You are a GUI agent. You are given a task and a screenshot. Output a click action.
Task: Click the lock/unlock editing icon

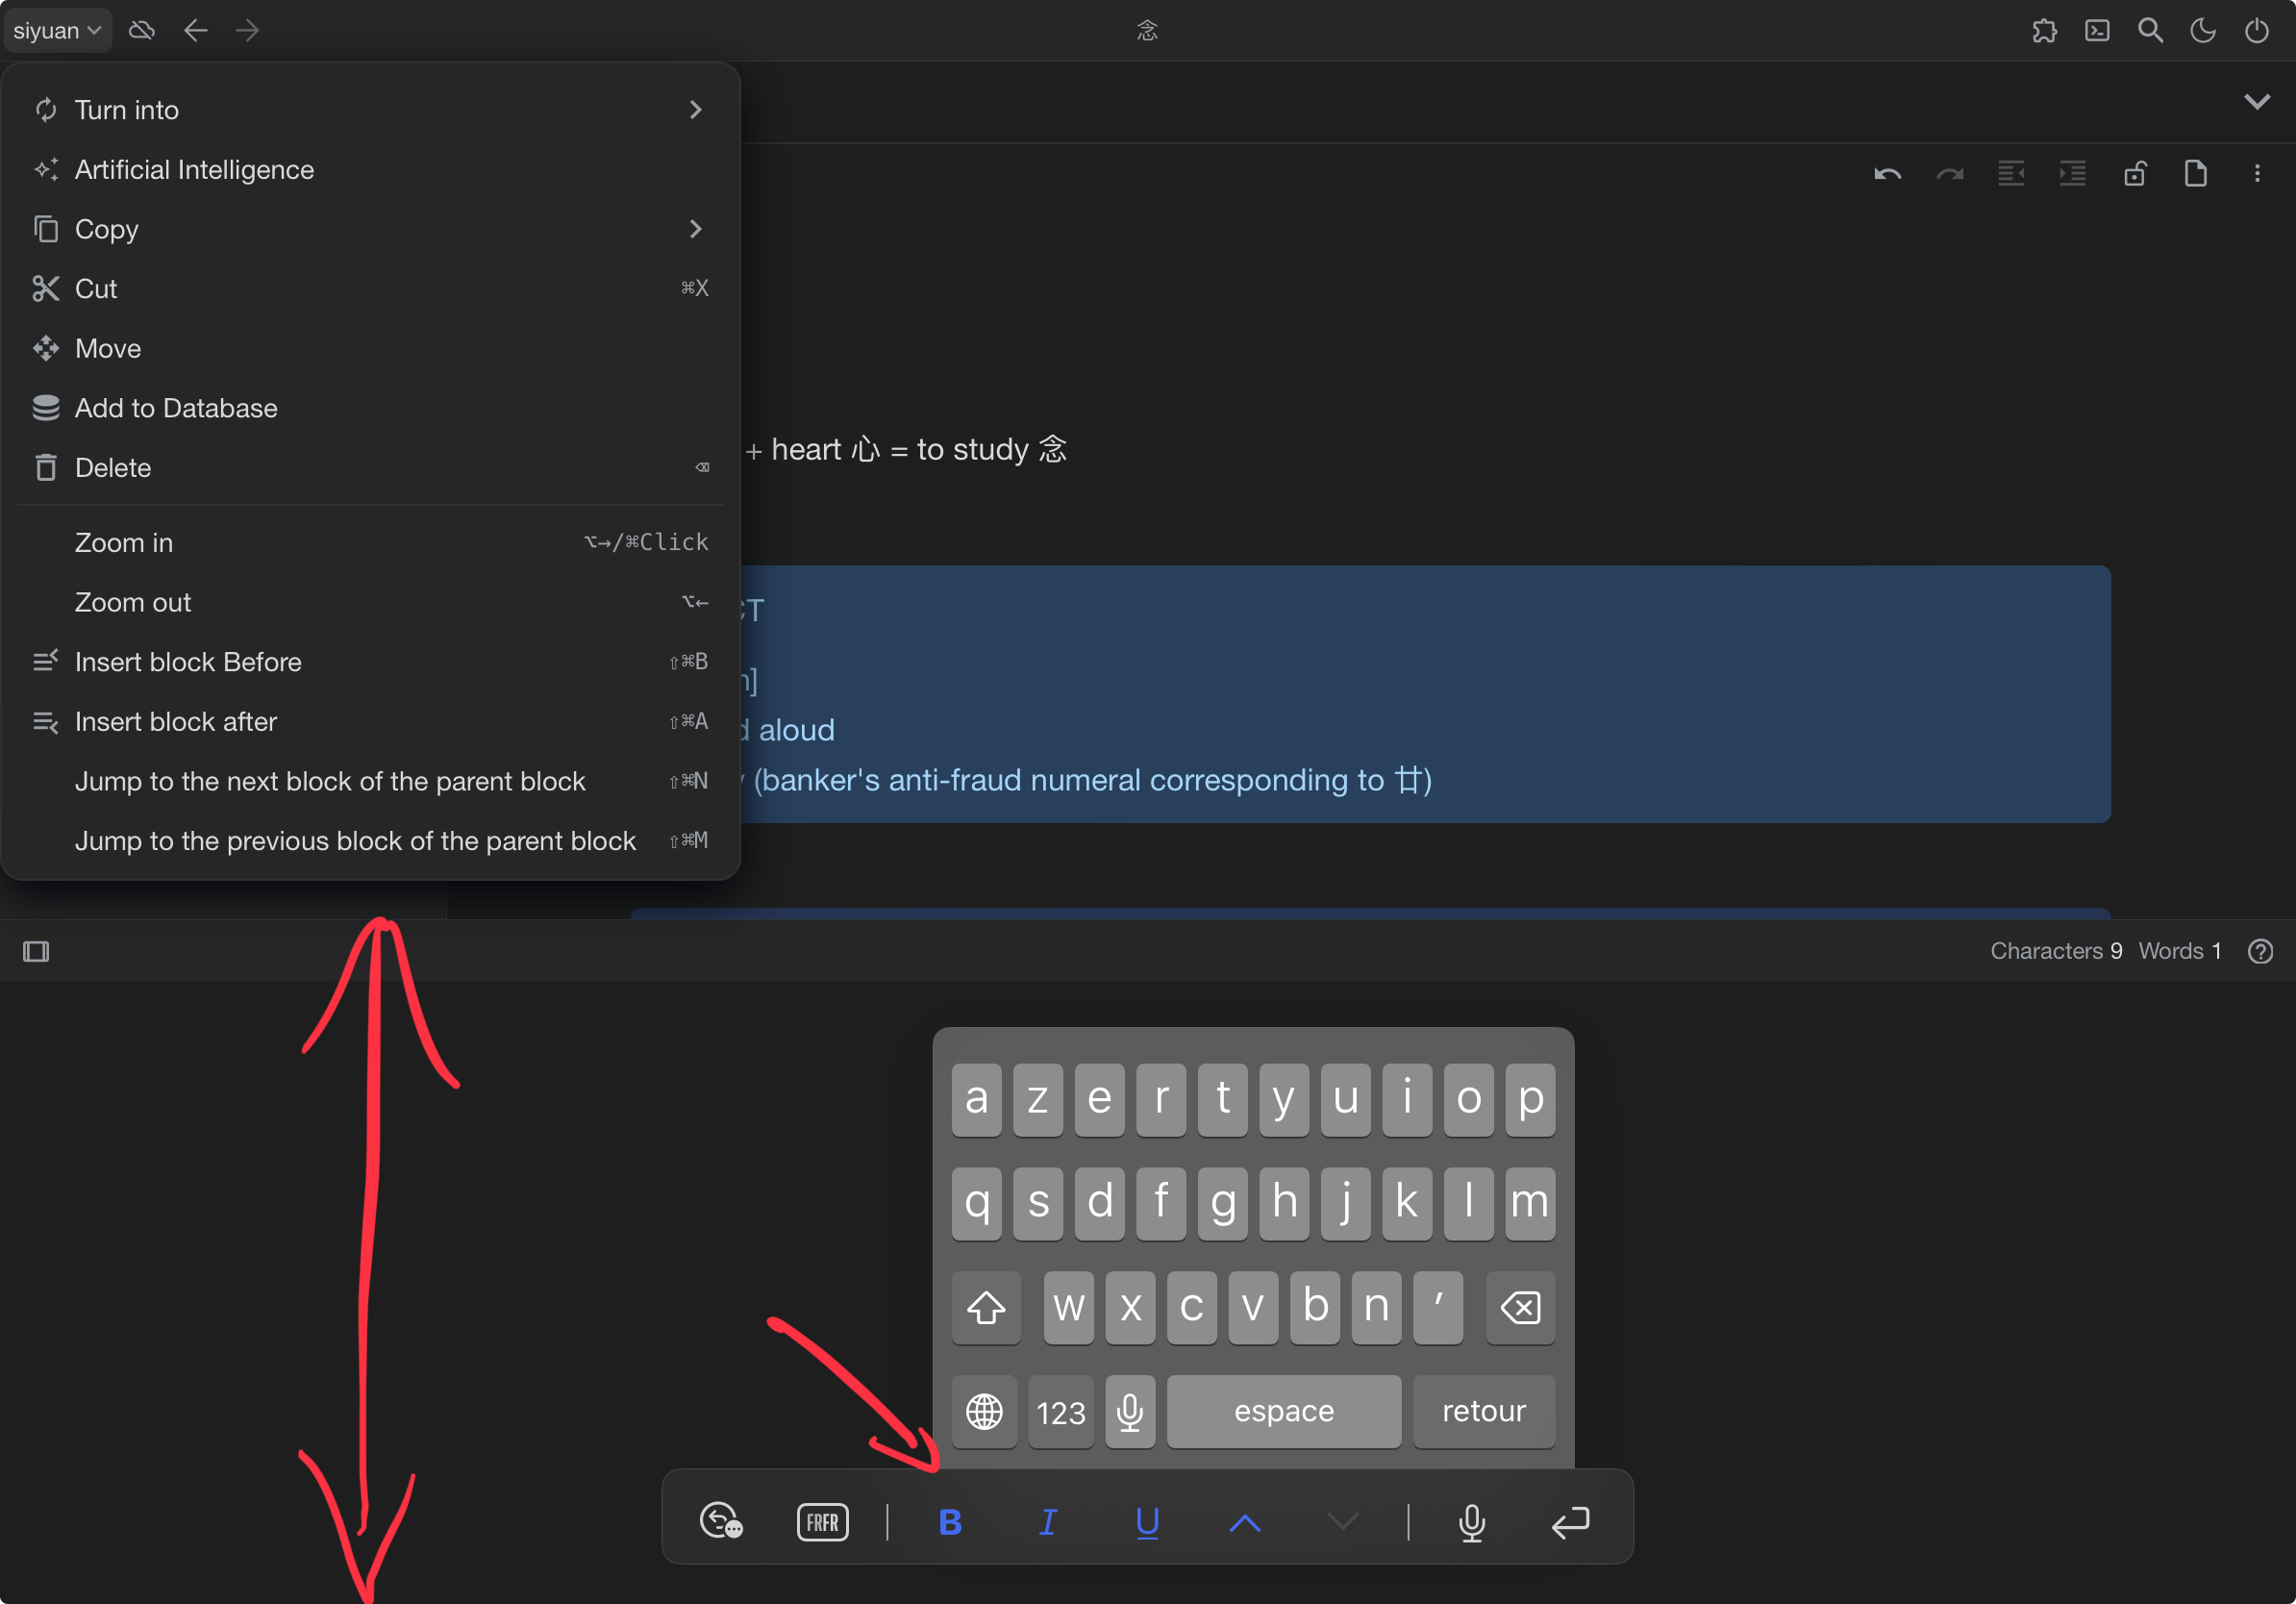click(x=2134, y=174)
